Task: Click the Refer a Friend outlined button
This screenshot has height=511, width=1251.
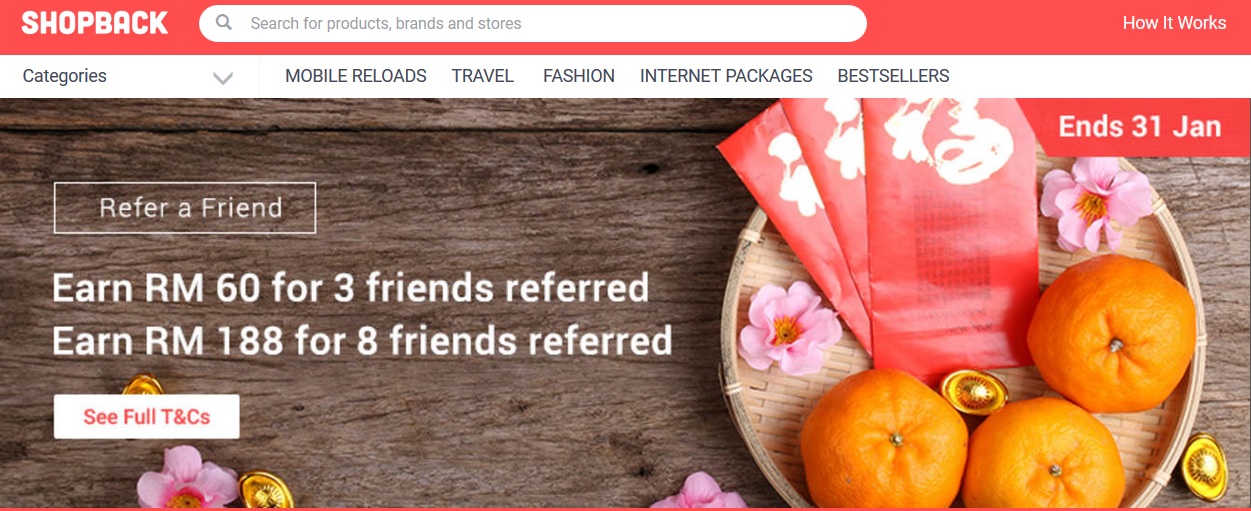Action: [x=185, y=208]
